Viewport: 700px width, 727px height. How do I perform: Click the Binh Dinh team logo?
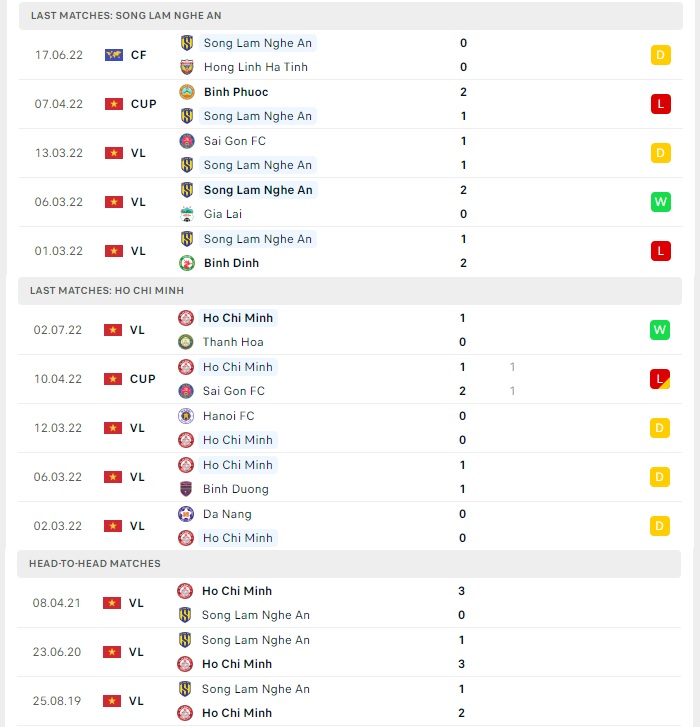187,263
